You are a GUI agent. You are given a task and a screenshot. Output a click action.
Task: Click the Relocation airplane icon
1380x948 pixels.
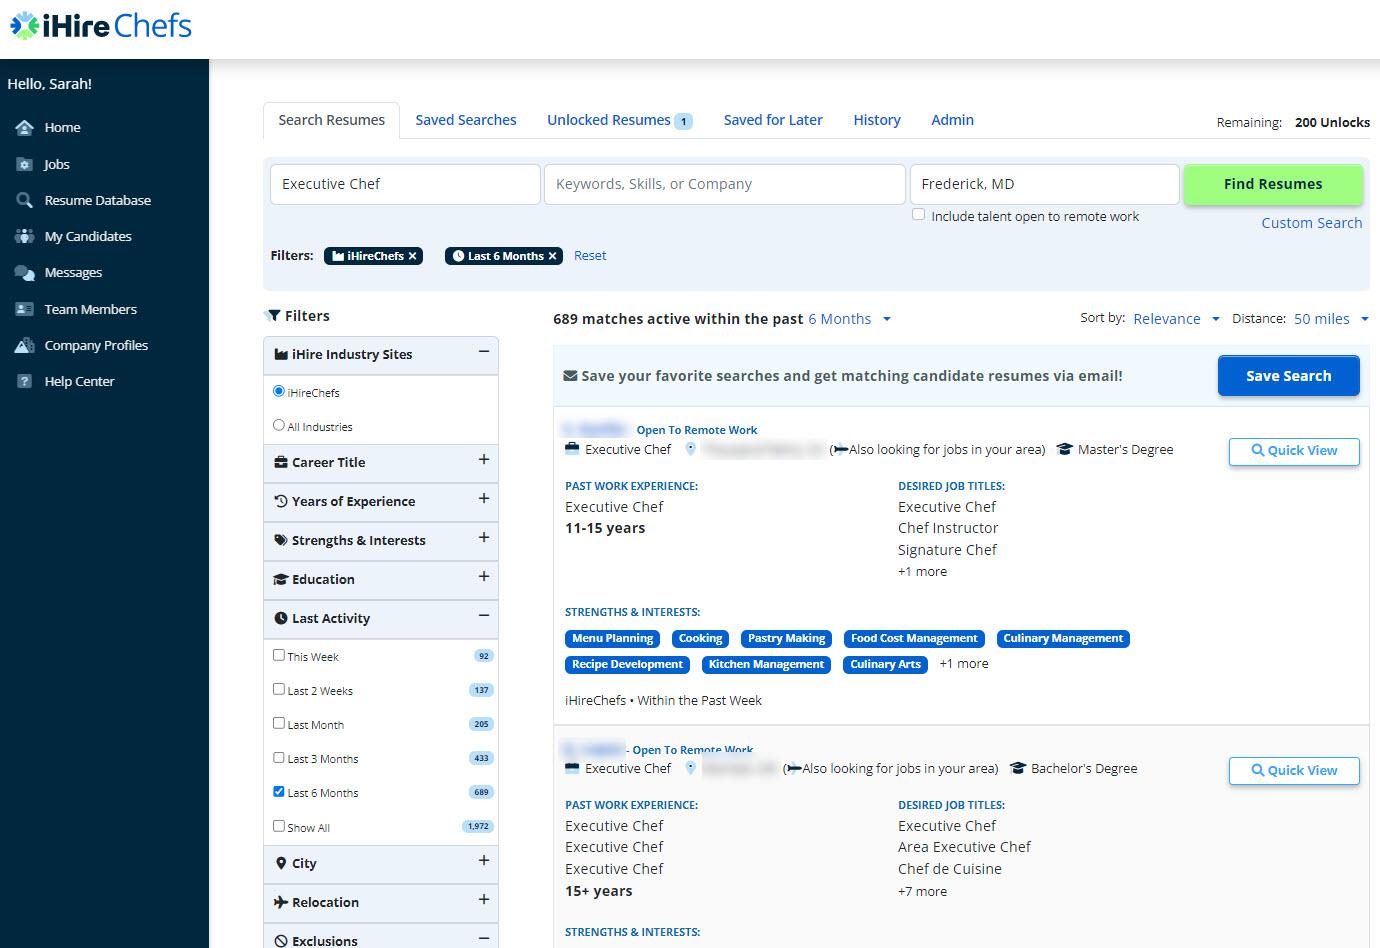coord(281,902)
